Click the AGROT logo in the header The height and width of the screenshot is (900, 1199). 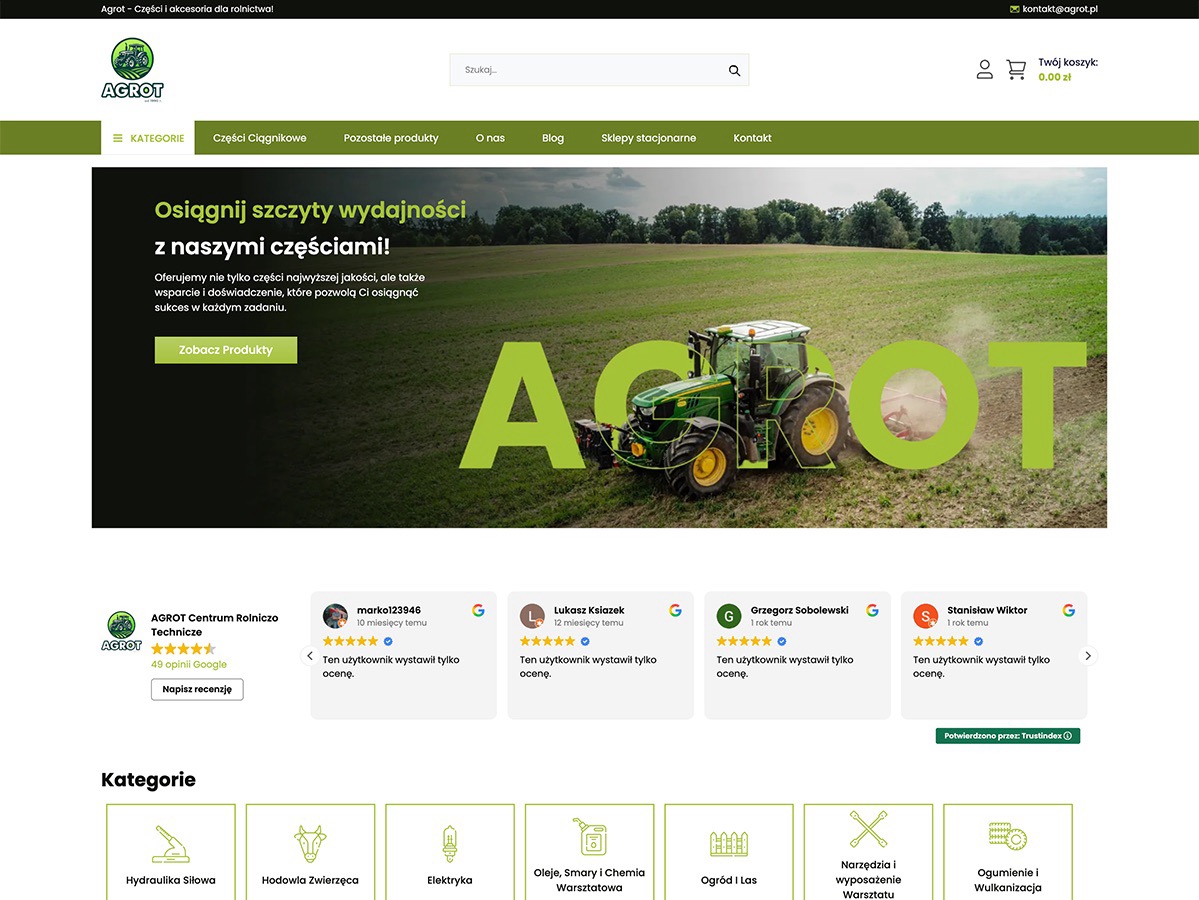[132, 70]
